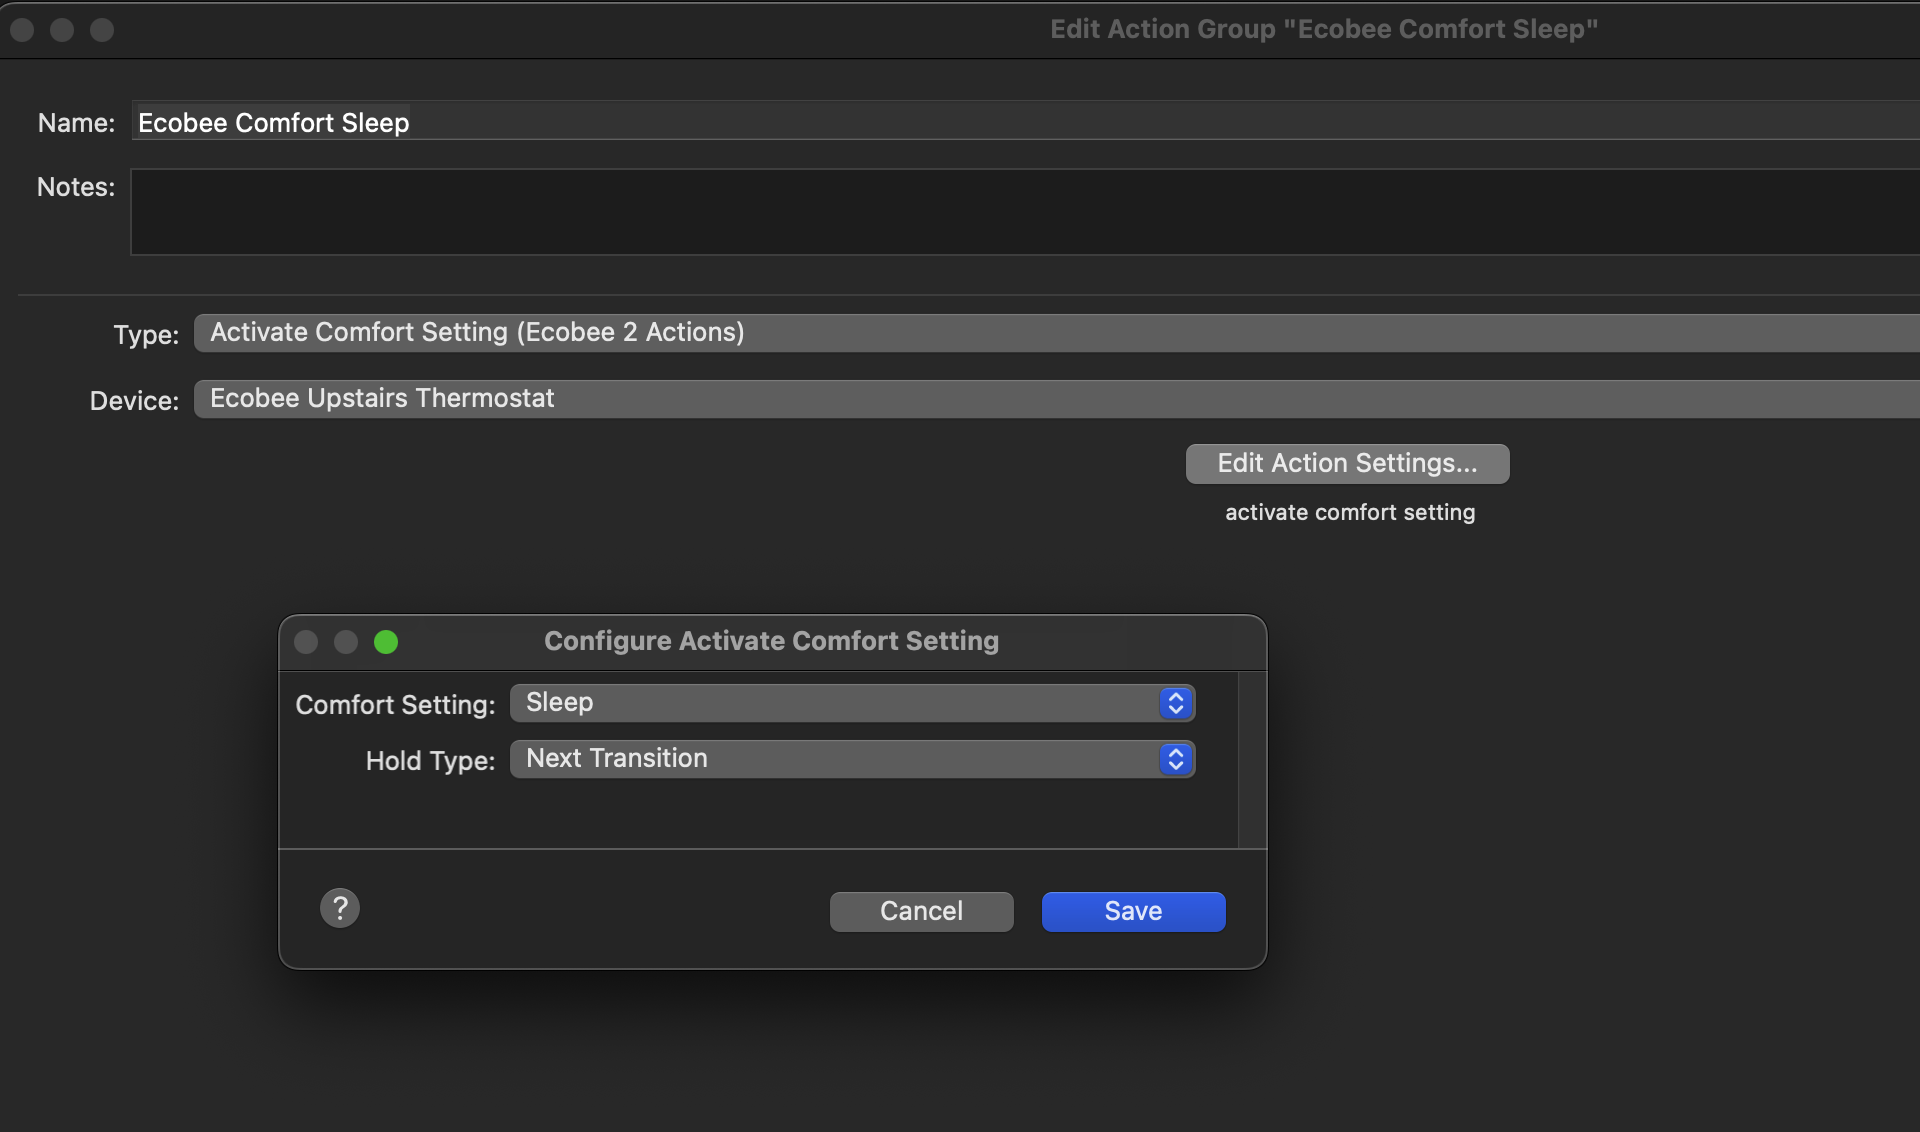This screenshot has width=1920, height=1132.
Task: Click the green zoom button of config dialog
Action: [386, 642]
